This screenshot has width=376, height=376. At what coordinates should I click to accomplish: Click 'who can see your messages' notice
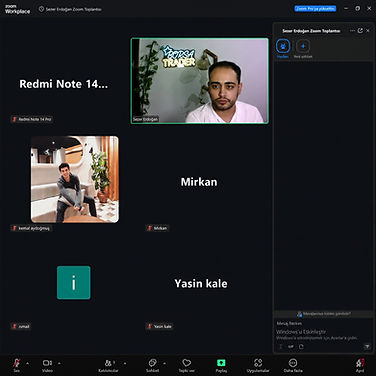click(323, 314)
